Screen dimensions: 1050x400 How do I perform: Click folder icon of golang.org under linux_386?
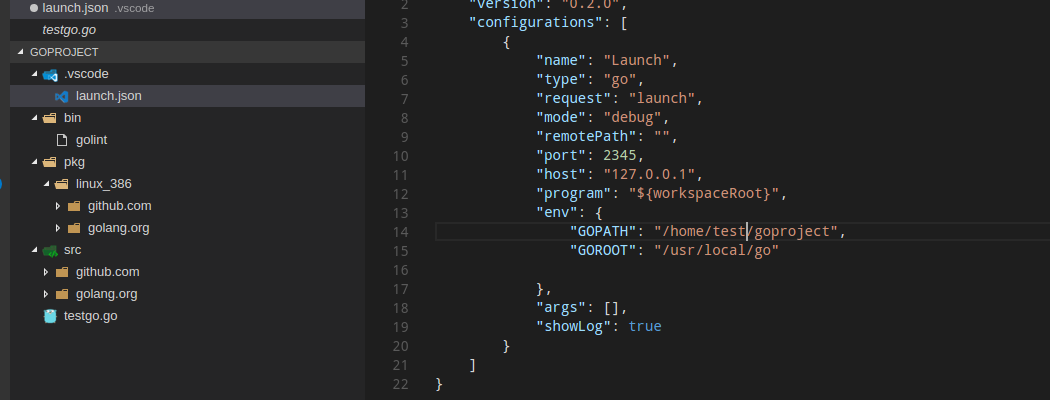74,228
